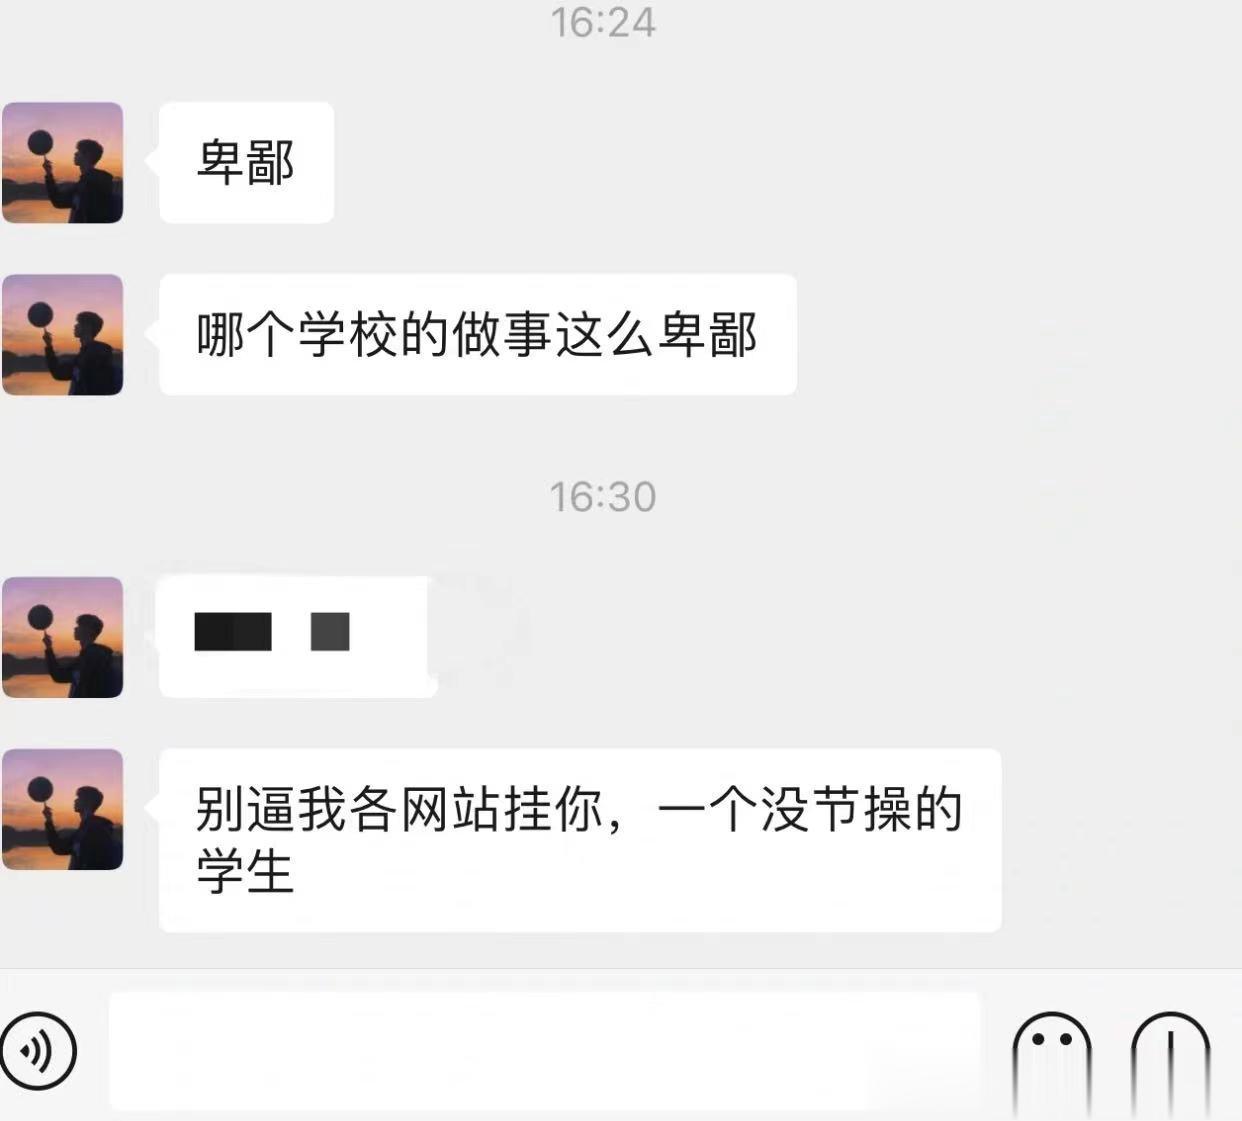Screen dimensions: 1242x1121
Task: Tap the 16:24 timestamp label
Action: pyautogui.click(x=603, y=22)
